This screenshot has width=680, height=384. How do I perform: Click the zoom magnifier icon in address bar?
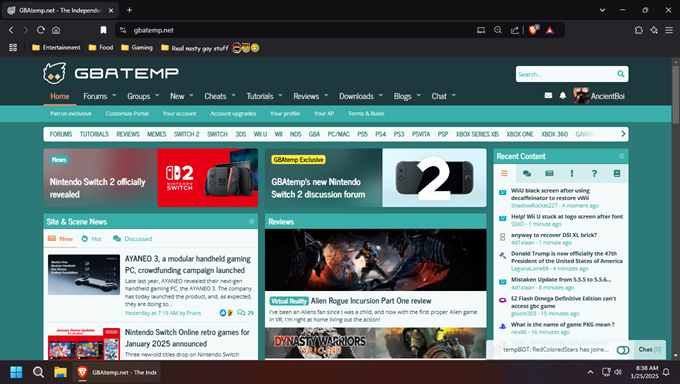[x=498, y=30]
